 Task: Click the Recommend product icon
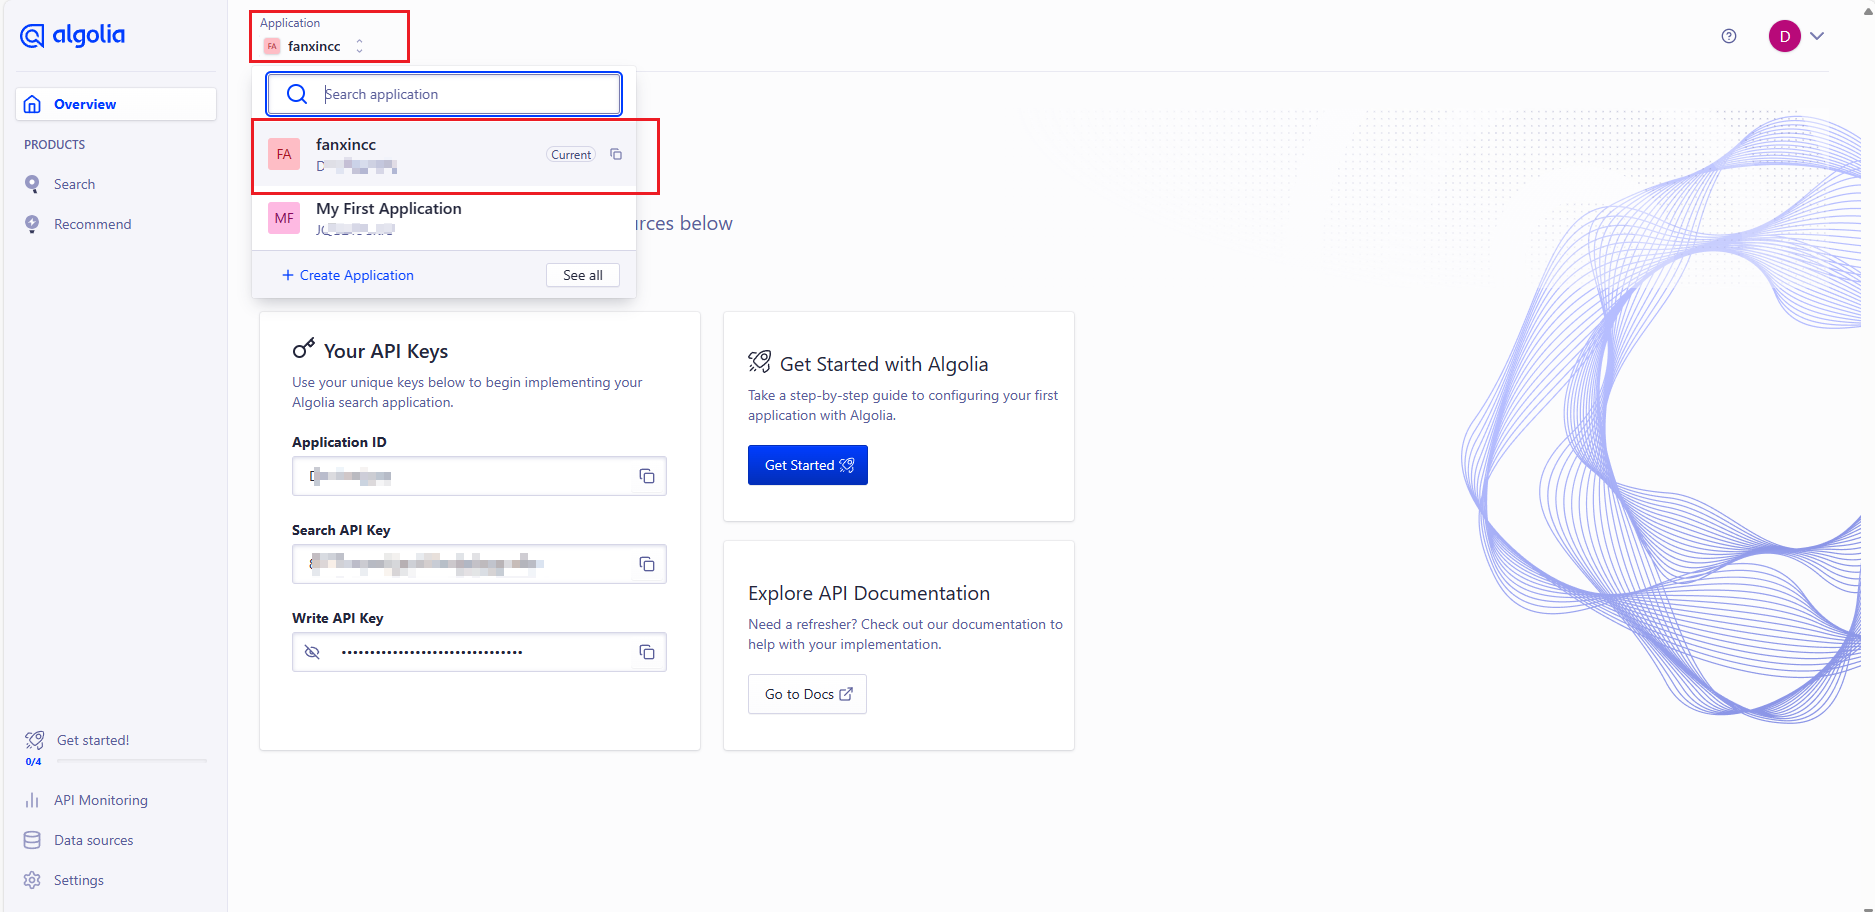click(32, 224)
